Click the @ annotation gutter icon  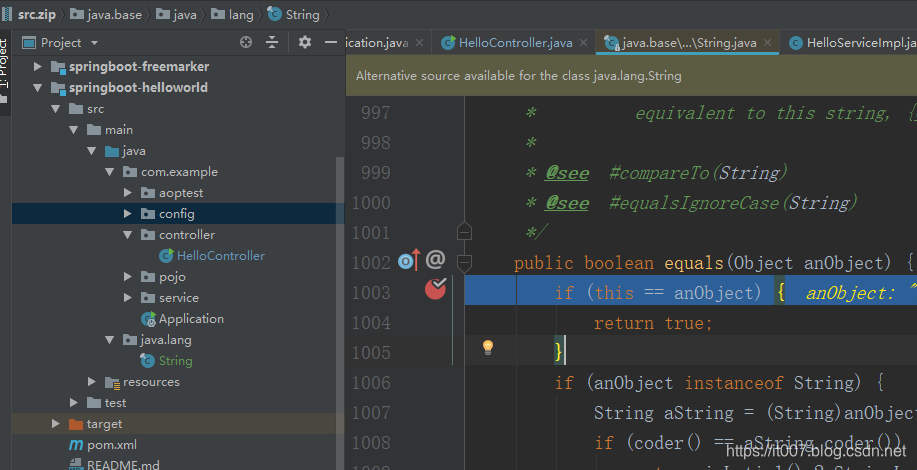point(436,259)
